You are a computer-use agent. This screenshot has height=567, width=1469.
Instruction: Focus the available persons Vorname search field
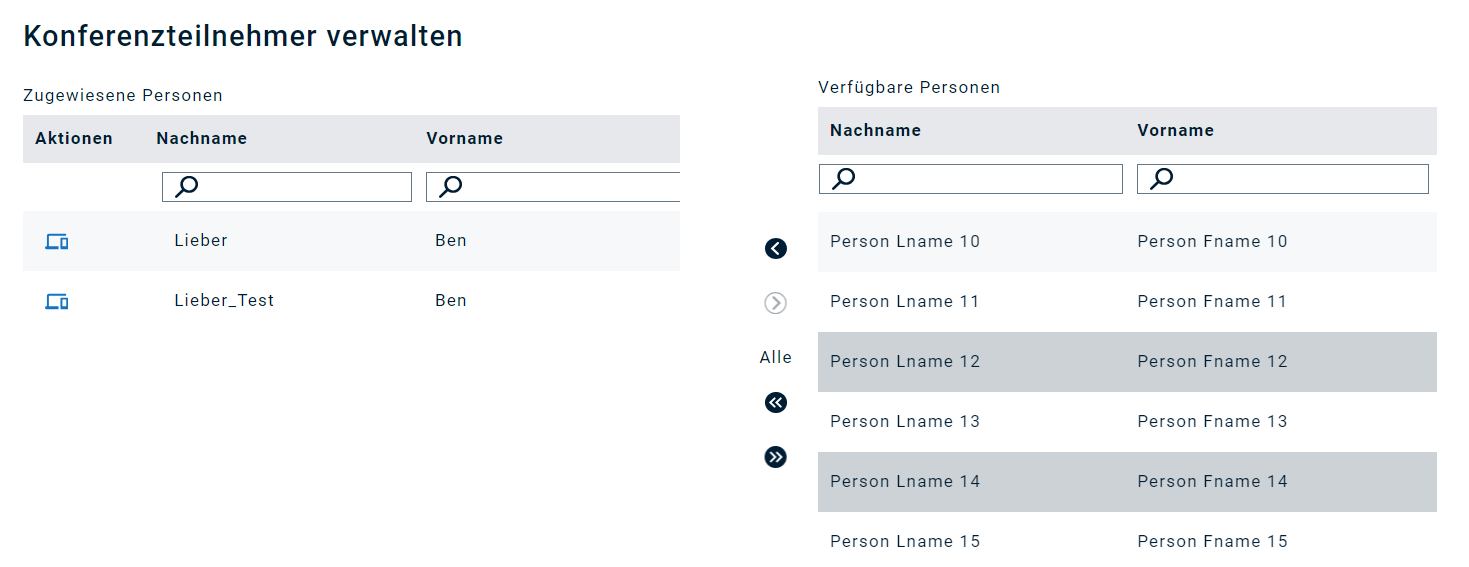click(x=1283, y=179)
